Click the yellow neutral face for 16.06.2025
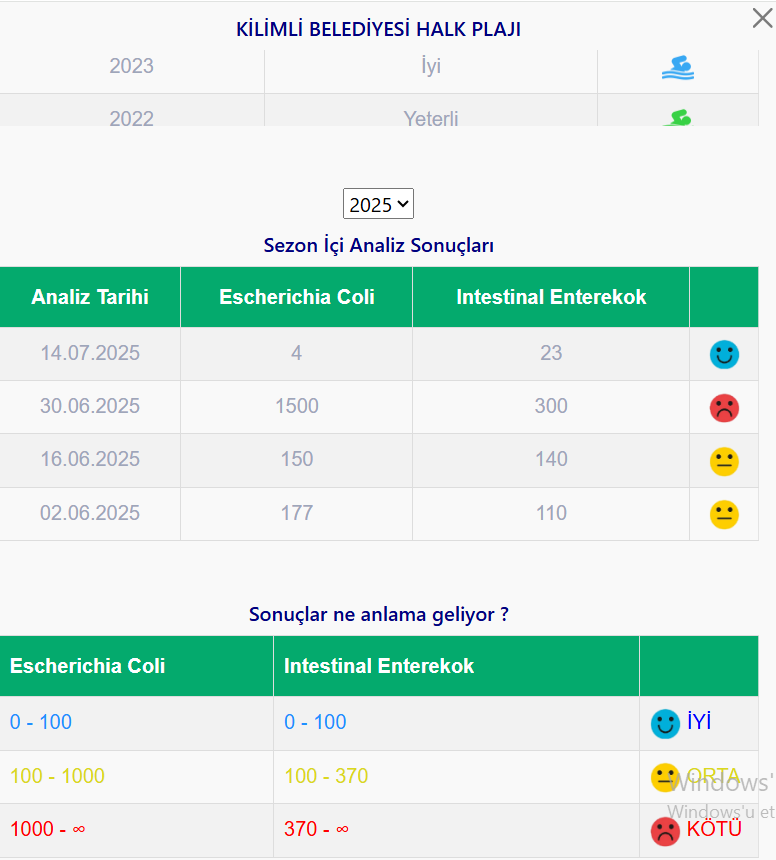776x860 pixels. pos(724,461)
